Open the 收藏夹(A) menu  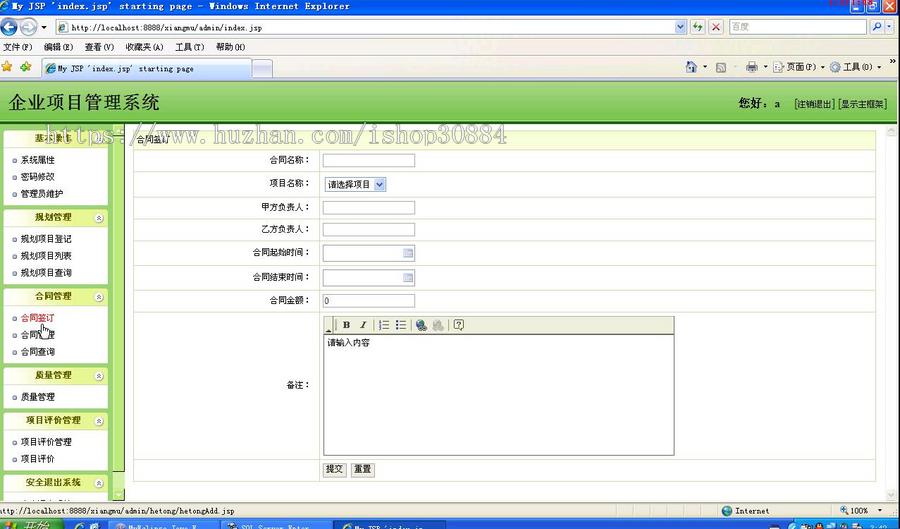tap(145, 47)
